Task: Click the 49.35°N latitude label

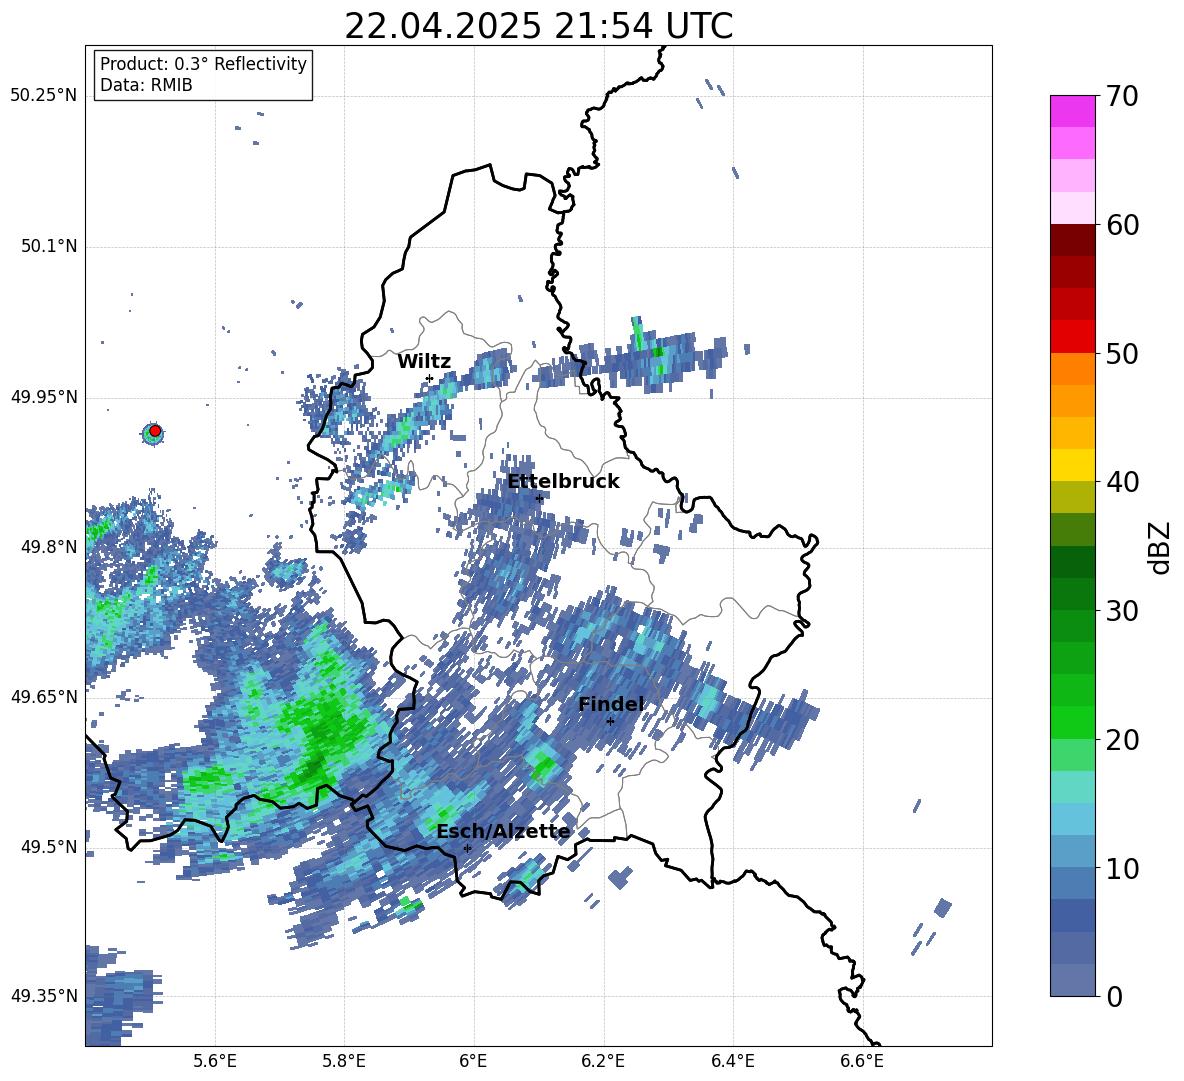Action: [44, 996]
